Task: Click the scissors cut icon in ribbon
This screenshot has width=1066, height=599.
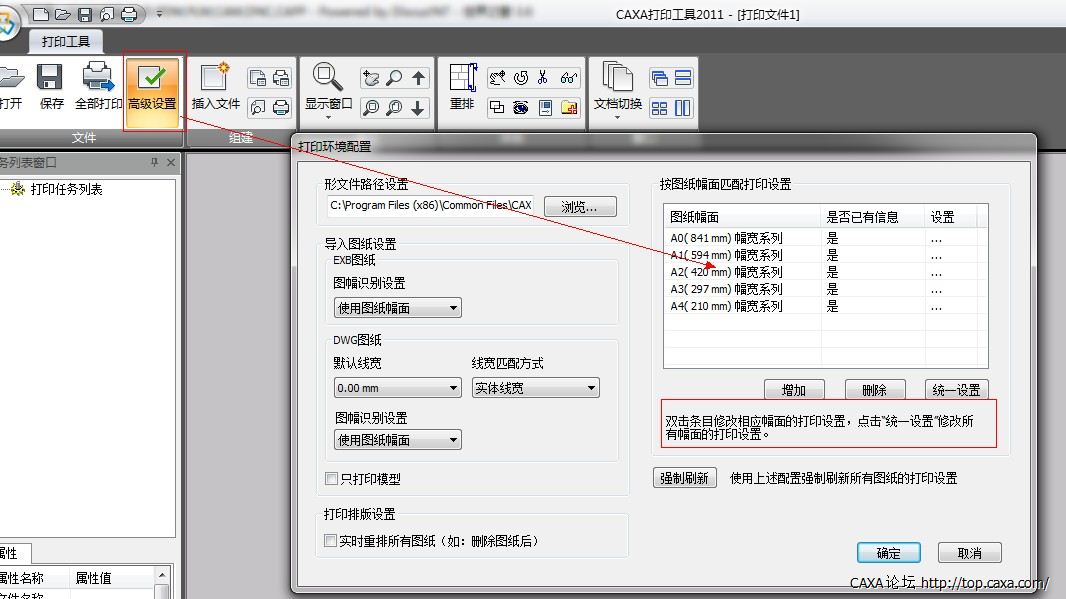Action: 543,78
